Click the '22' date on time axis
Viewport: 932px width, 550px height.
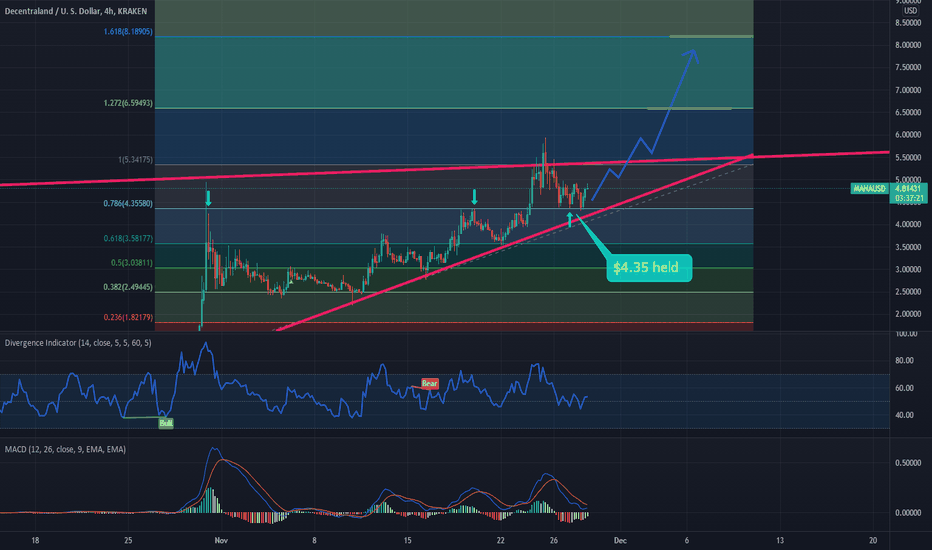(x=500, y=540)
